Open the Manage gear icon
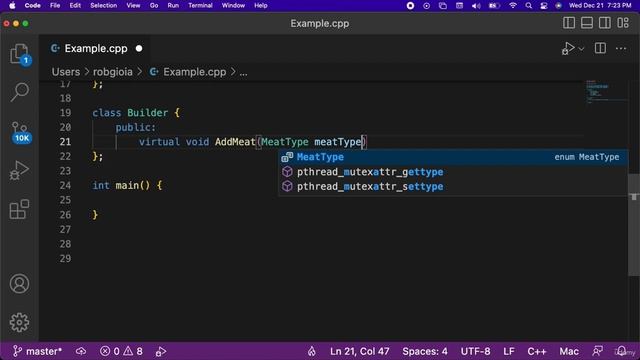 click(x=19, y=322)
